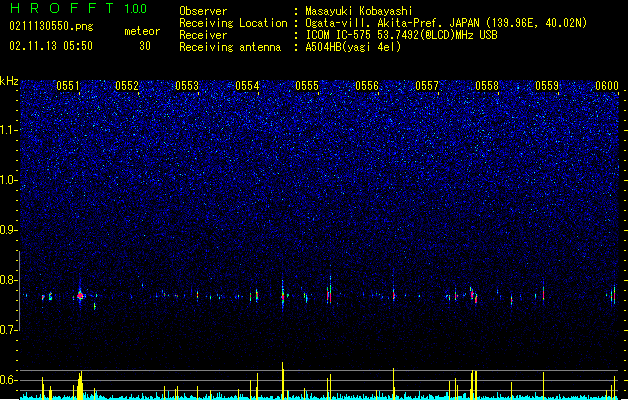The image size is (629, 400).
Task: Click the 0.7 kHz axis label
Action: click(x=8, y=330)
